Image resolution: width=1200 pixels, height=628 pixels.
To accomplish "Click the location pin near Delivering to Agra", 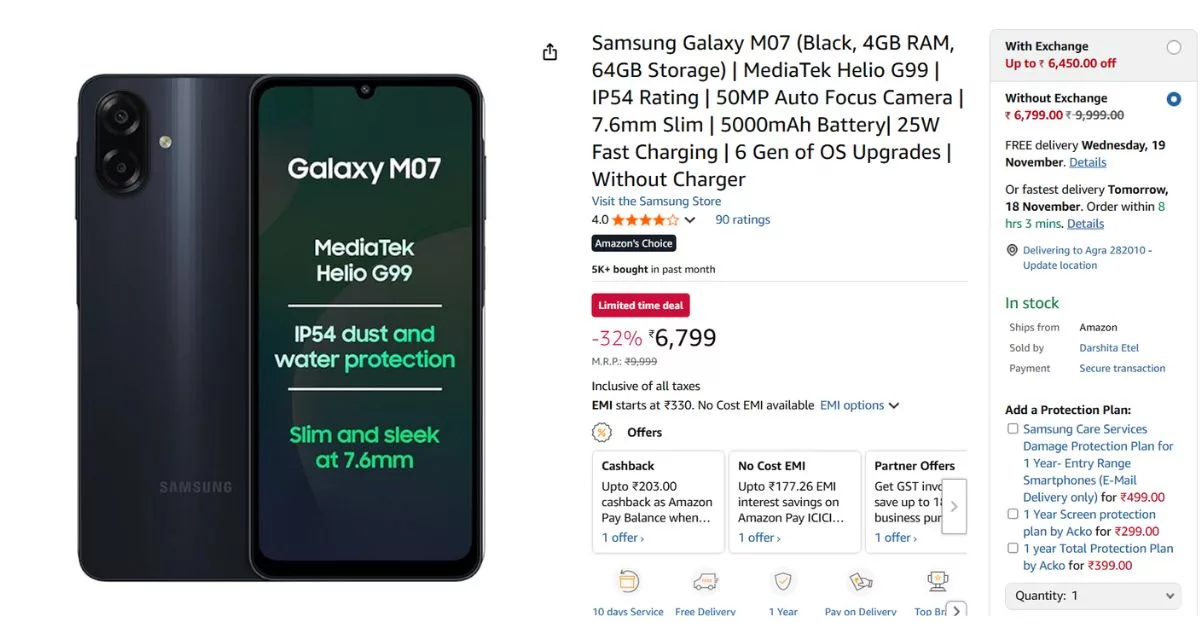I will coord(1012,250).
